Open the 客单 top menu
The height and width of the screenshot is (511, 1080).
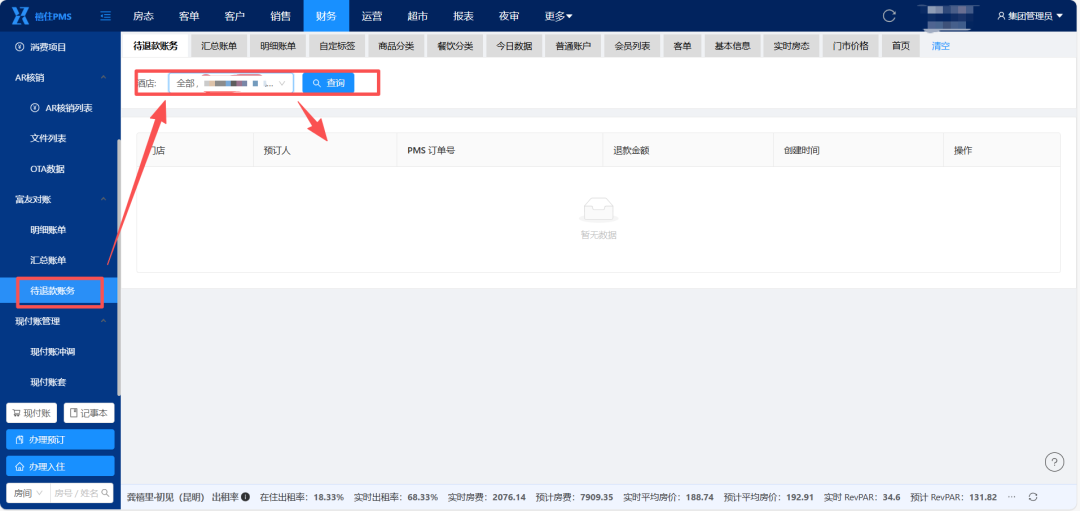pyautogui.click(x=189, y=15)
